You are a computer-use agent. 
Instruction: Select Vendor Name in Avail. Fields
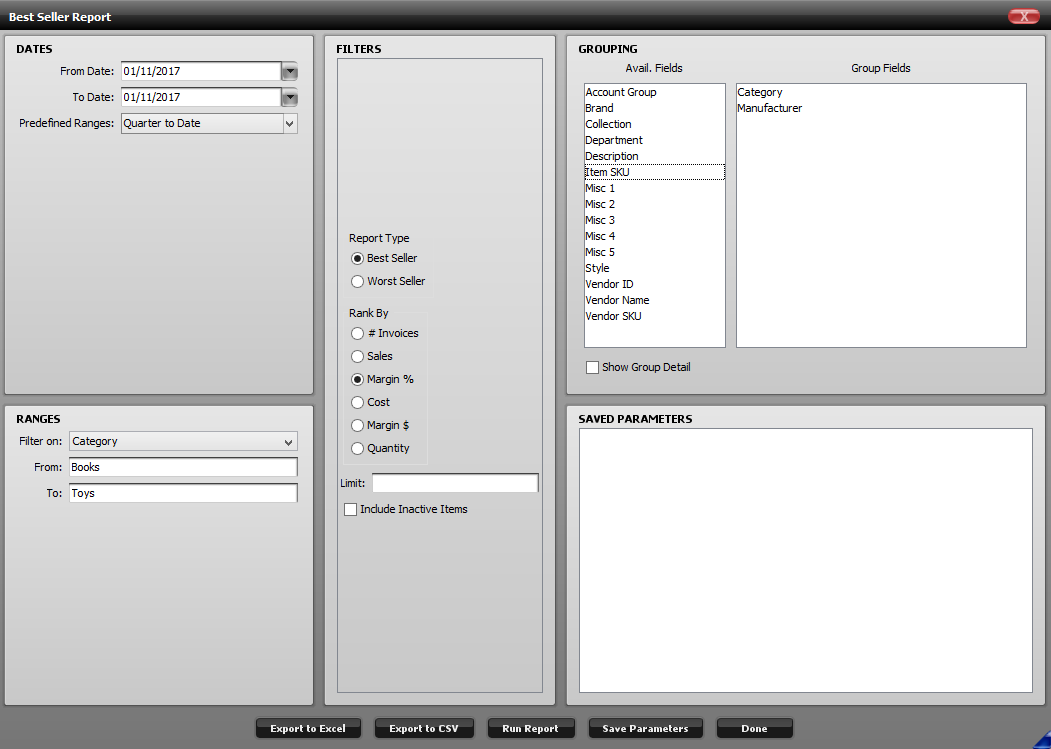click(x=654, y=300)
